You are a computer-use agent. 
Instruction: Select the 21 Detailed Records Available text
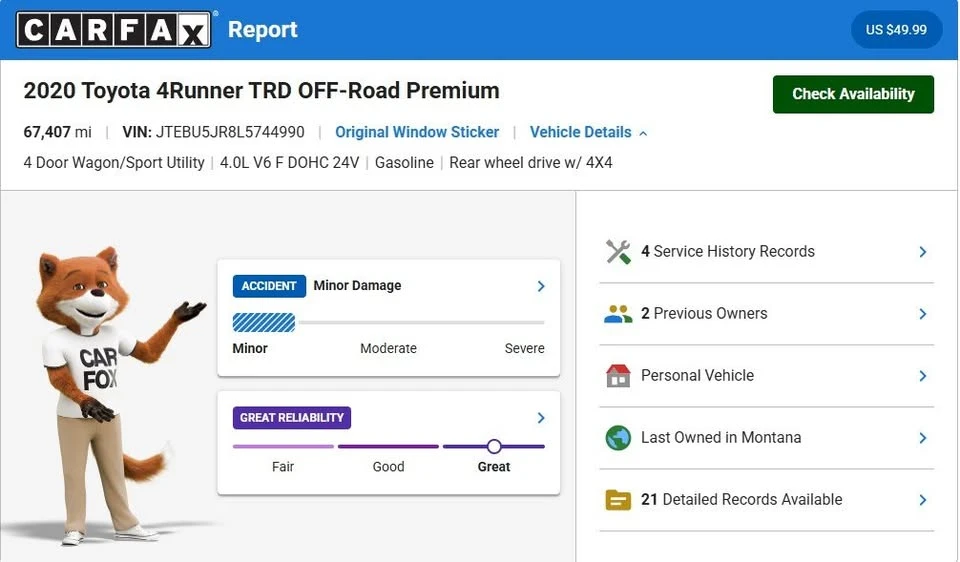[741, 500]
